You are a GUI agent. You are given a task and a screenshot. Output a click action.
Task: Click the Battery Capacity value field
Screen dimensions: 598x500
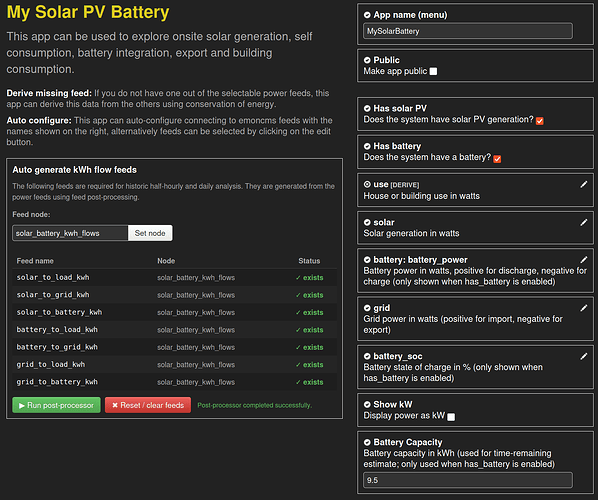[468, 480]
